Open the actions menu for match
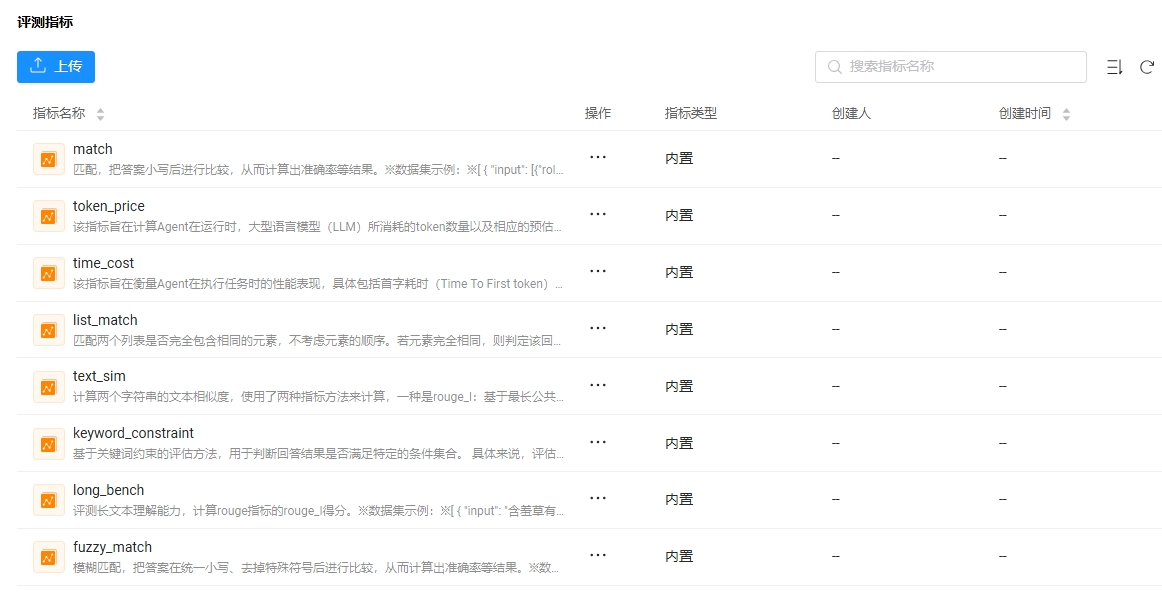The image size is (1162, 602). coord(598,157)
